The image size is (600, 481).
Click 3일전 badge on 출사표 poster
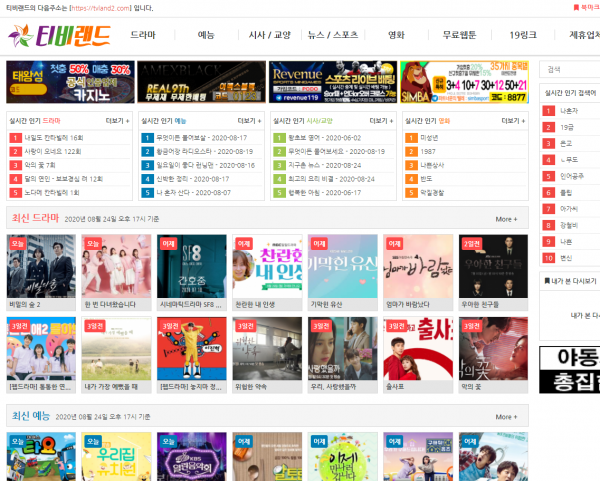396,326
